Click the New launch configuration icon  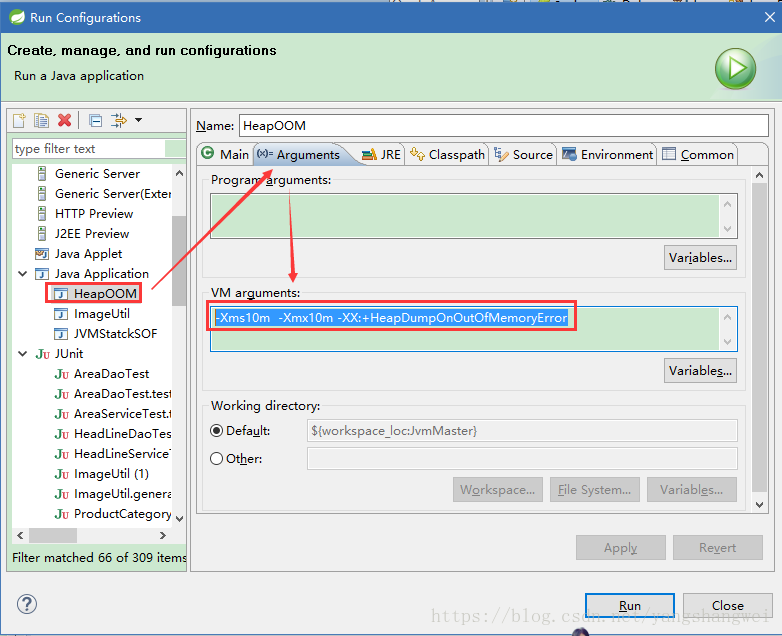tap(19, 120)
